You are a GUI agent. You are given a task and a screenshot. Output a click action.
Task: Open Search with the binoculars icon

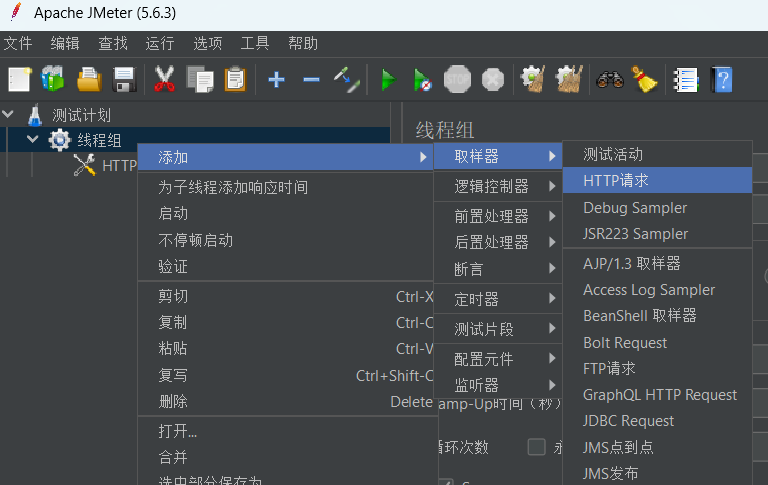(x=610, y=79)
